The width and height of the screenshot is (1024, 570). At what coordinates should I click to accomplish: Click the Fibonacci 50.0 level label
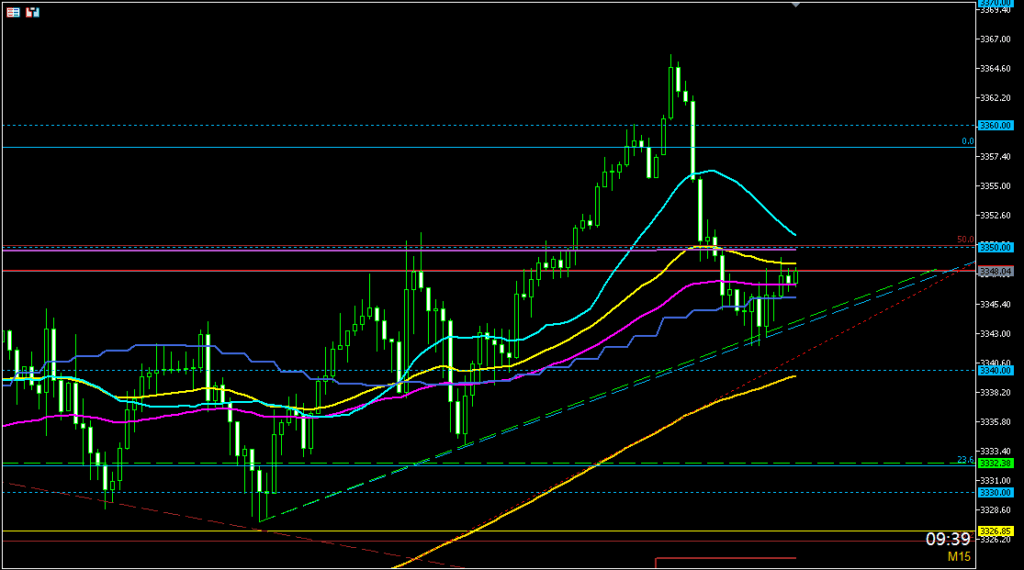pos(965,240)
